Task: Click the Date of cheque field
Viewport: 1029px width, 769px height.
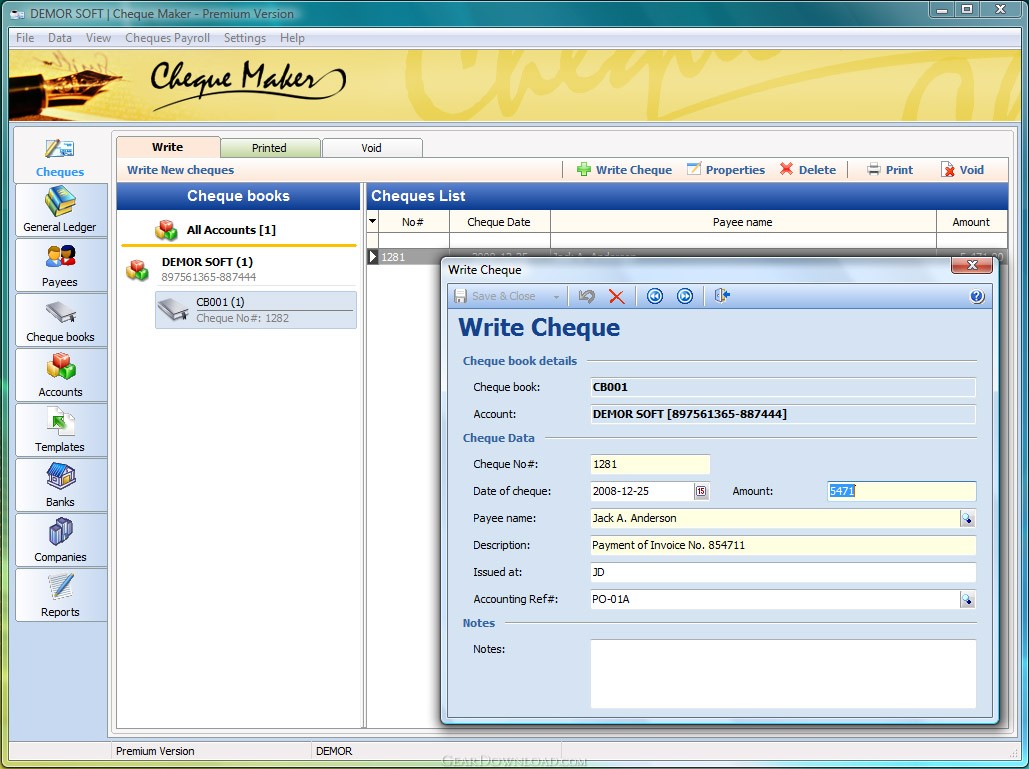Action: coord(642,491)
